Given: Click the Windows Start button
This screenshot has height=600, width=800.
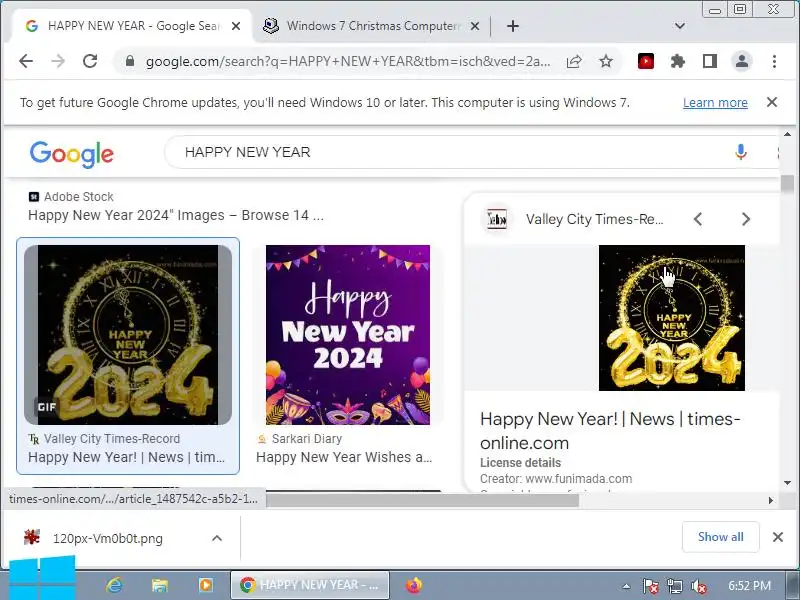Looking at the screenshot, I should click(x=42, y=579).
